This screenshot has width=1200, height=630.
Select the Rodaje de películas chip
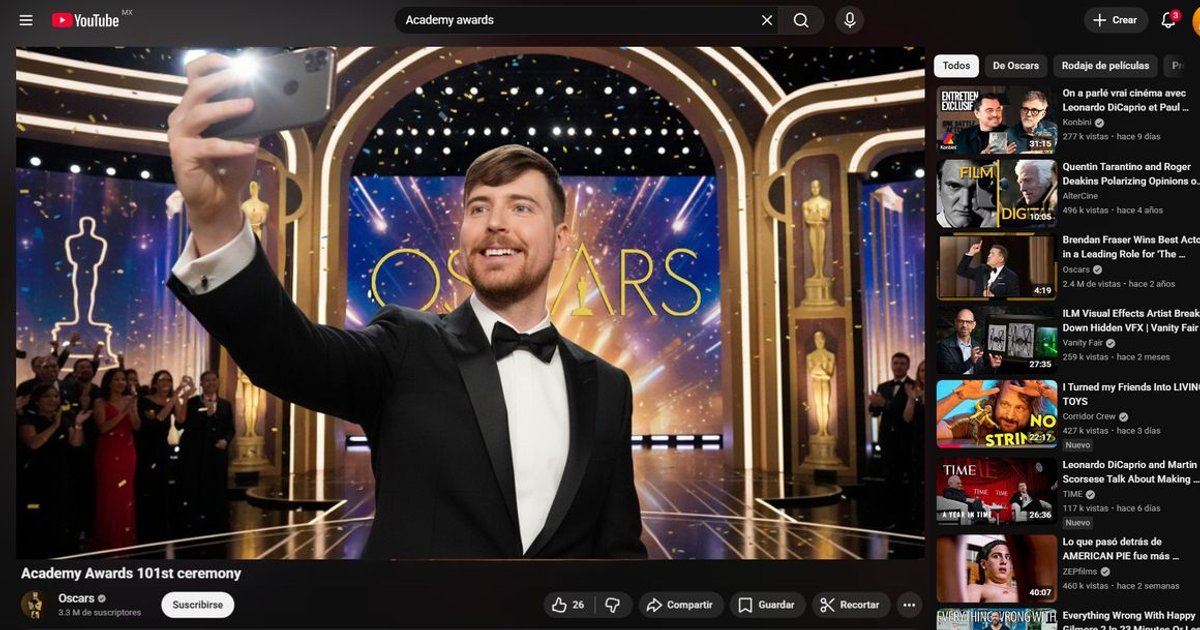pyautogui.click(x=1105, y=66)
